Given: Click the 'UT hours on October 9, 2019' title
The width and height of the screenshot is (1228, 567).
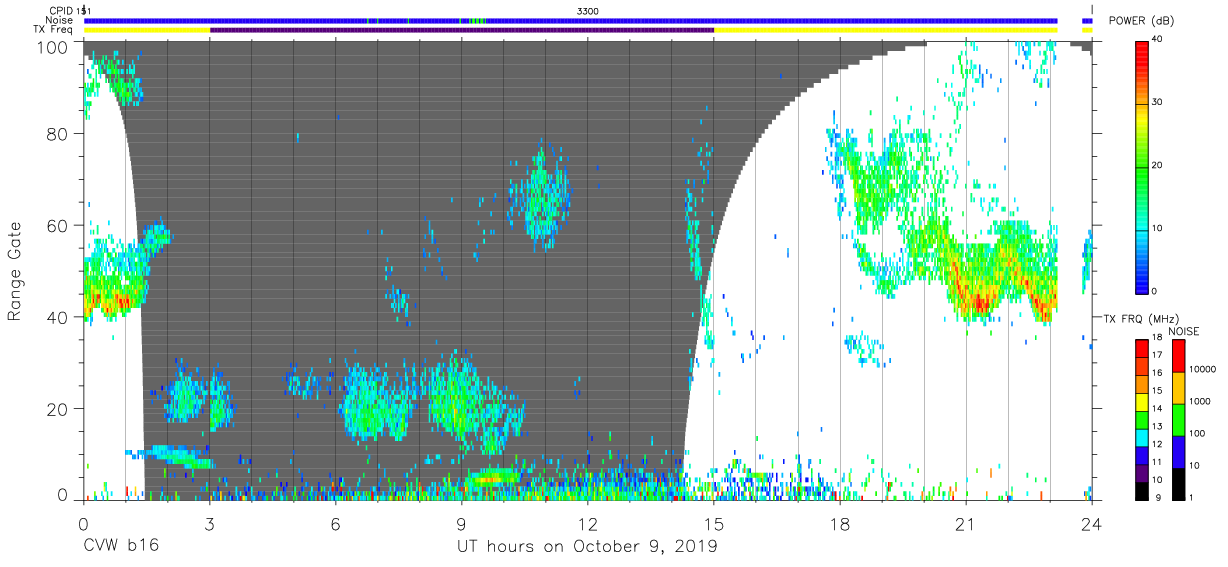Looking at the screenshot, I should pos(587,546).
